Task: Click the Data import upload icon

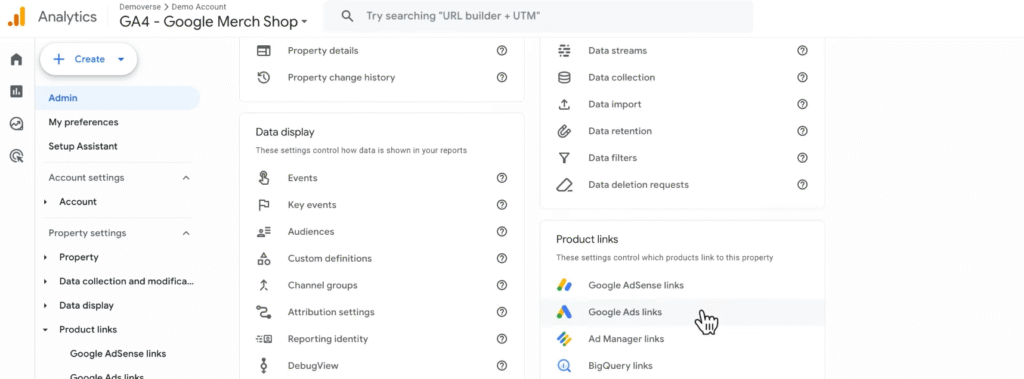Action: [564, 104]
